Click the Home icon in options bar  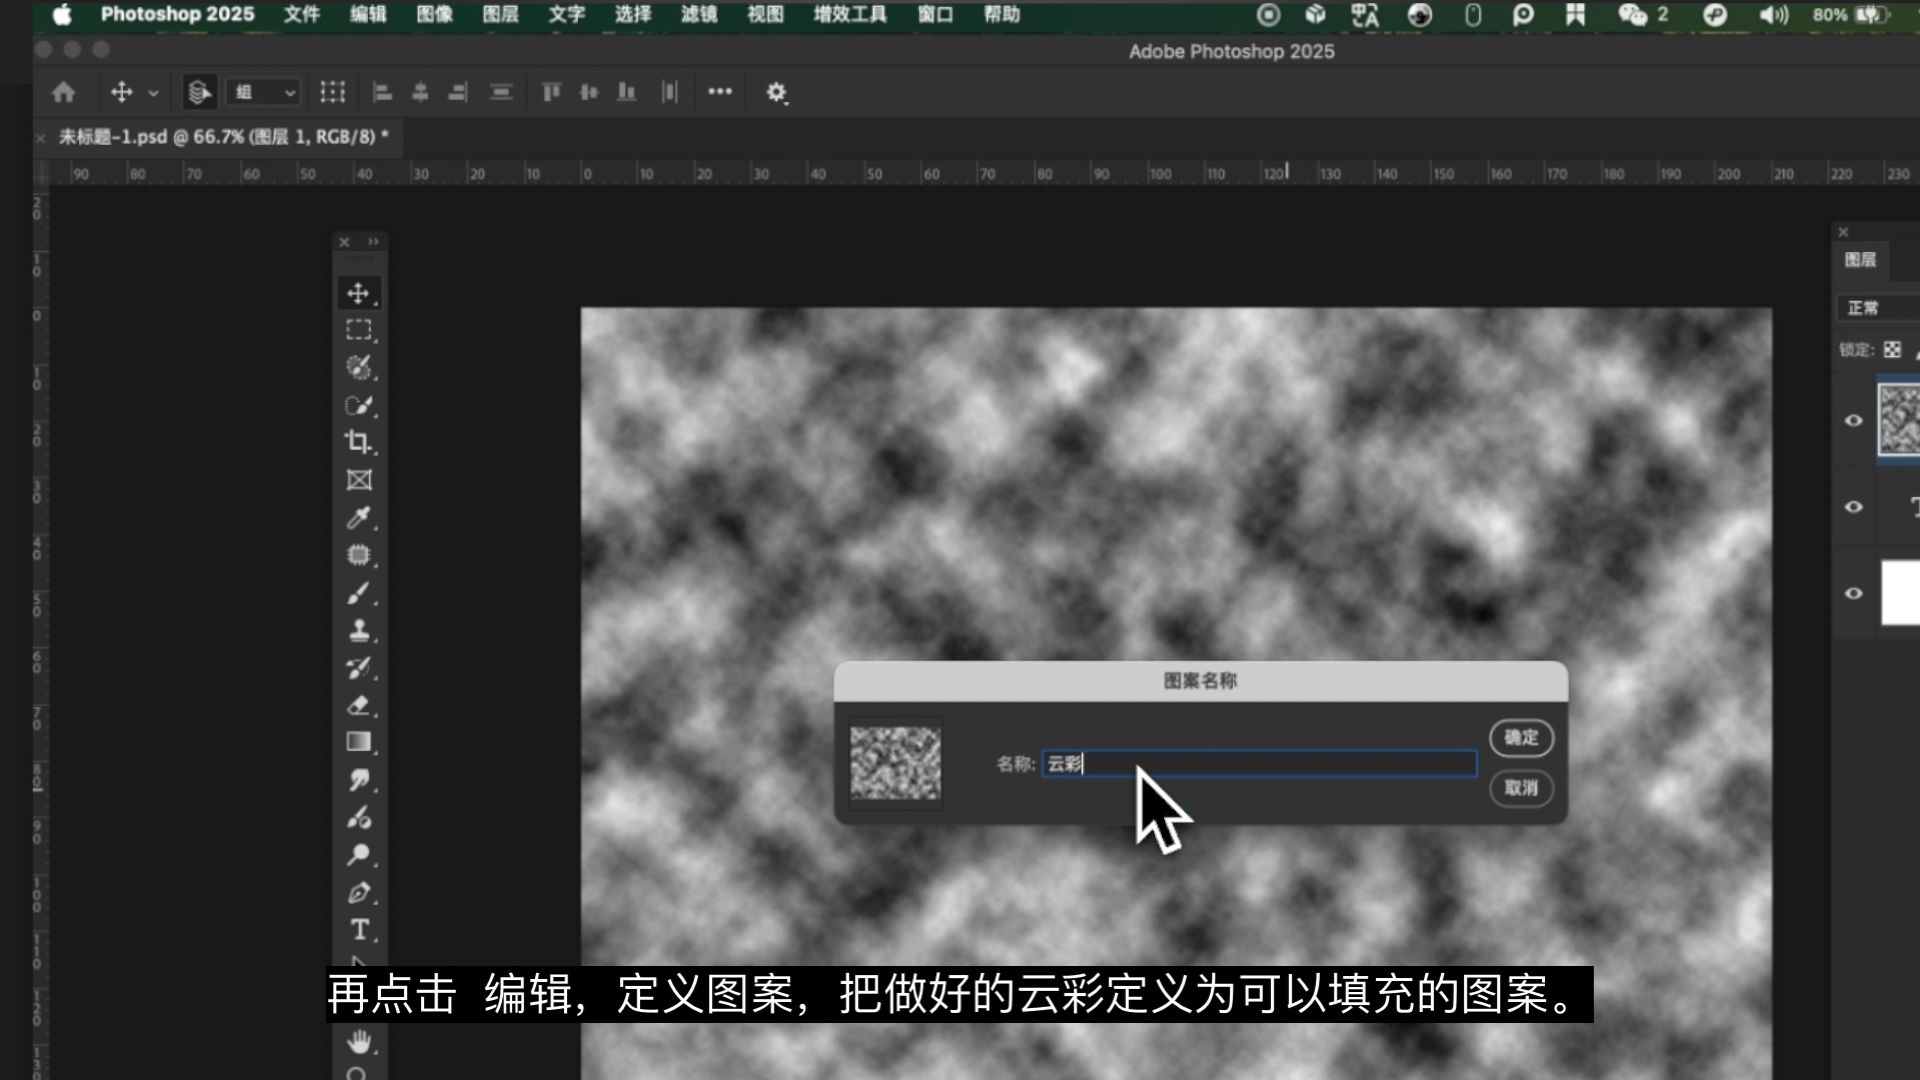(x=64, y=92)
